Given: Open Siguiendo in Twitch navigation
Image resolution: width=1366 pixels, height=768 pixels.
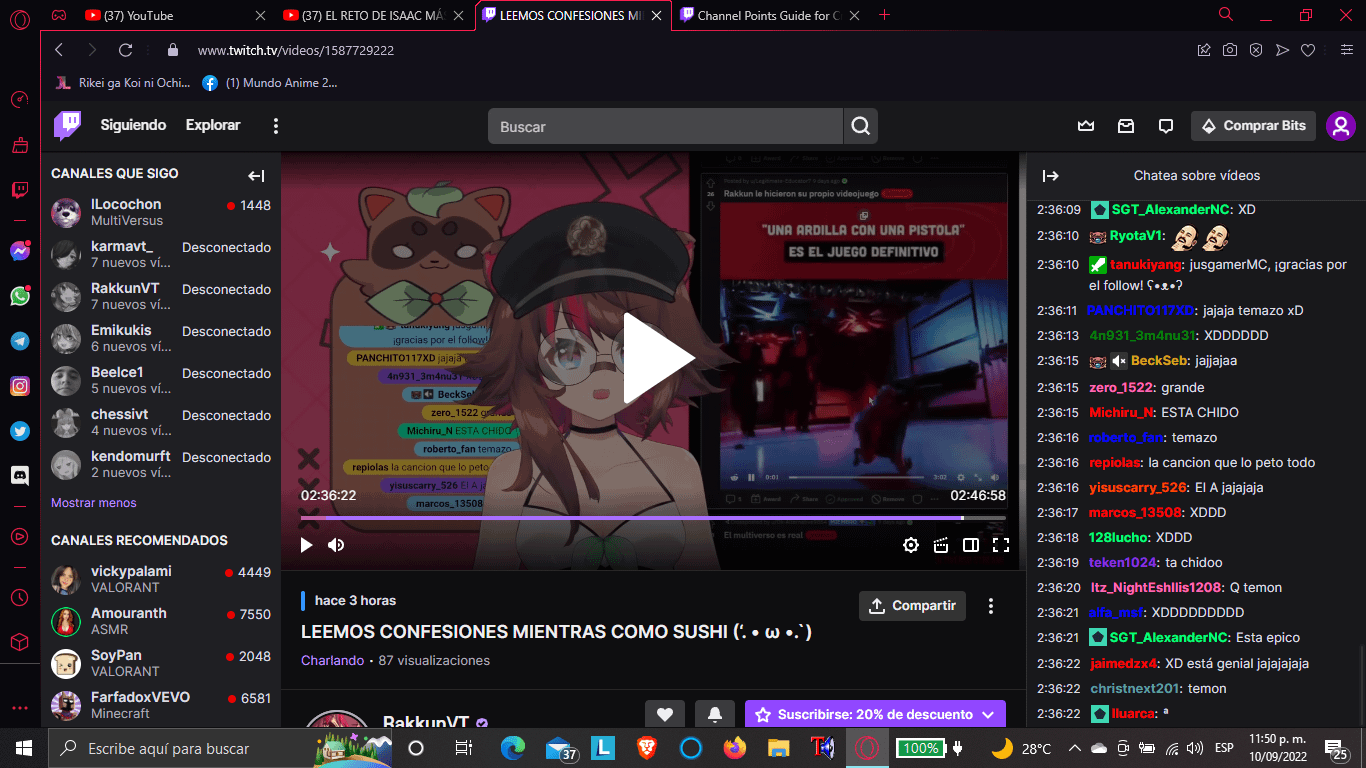Looking at the screenshot, I should click(x=133, y=125).
